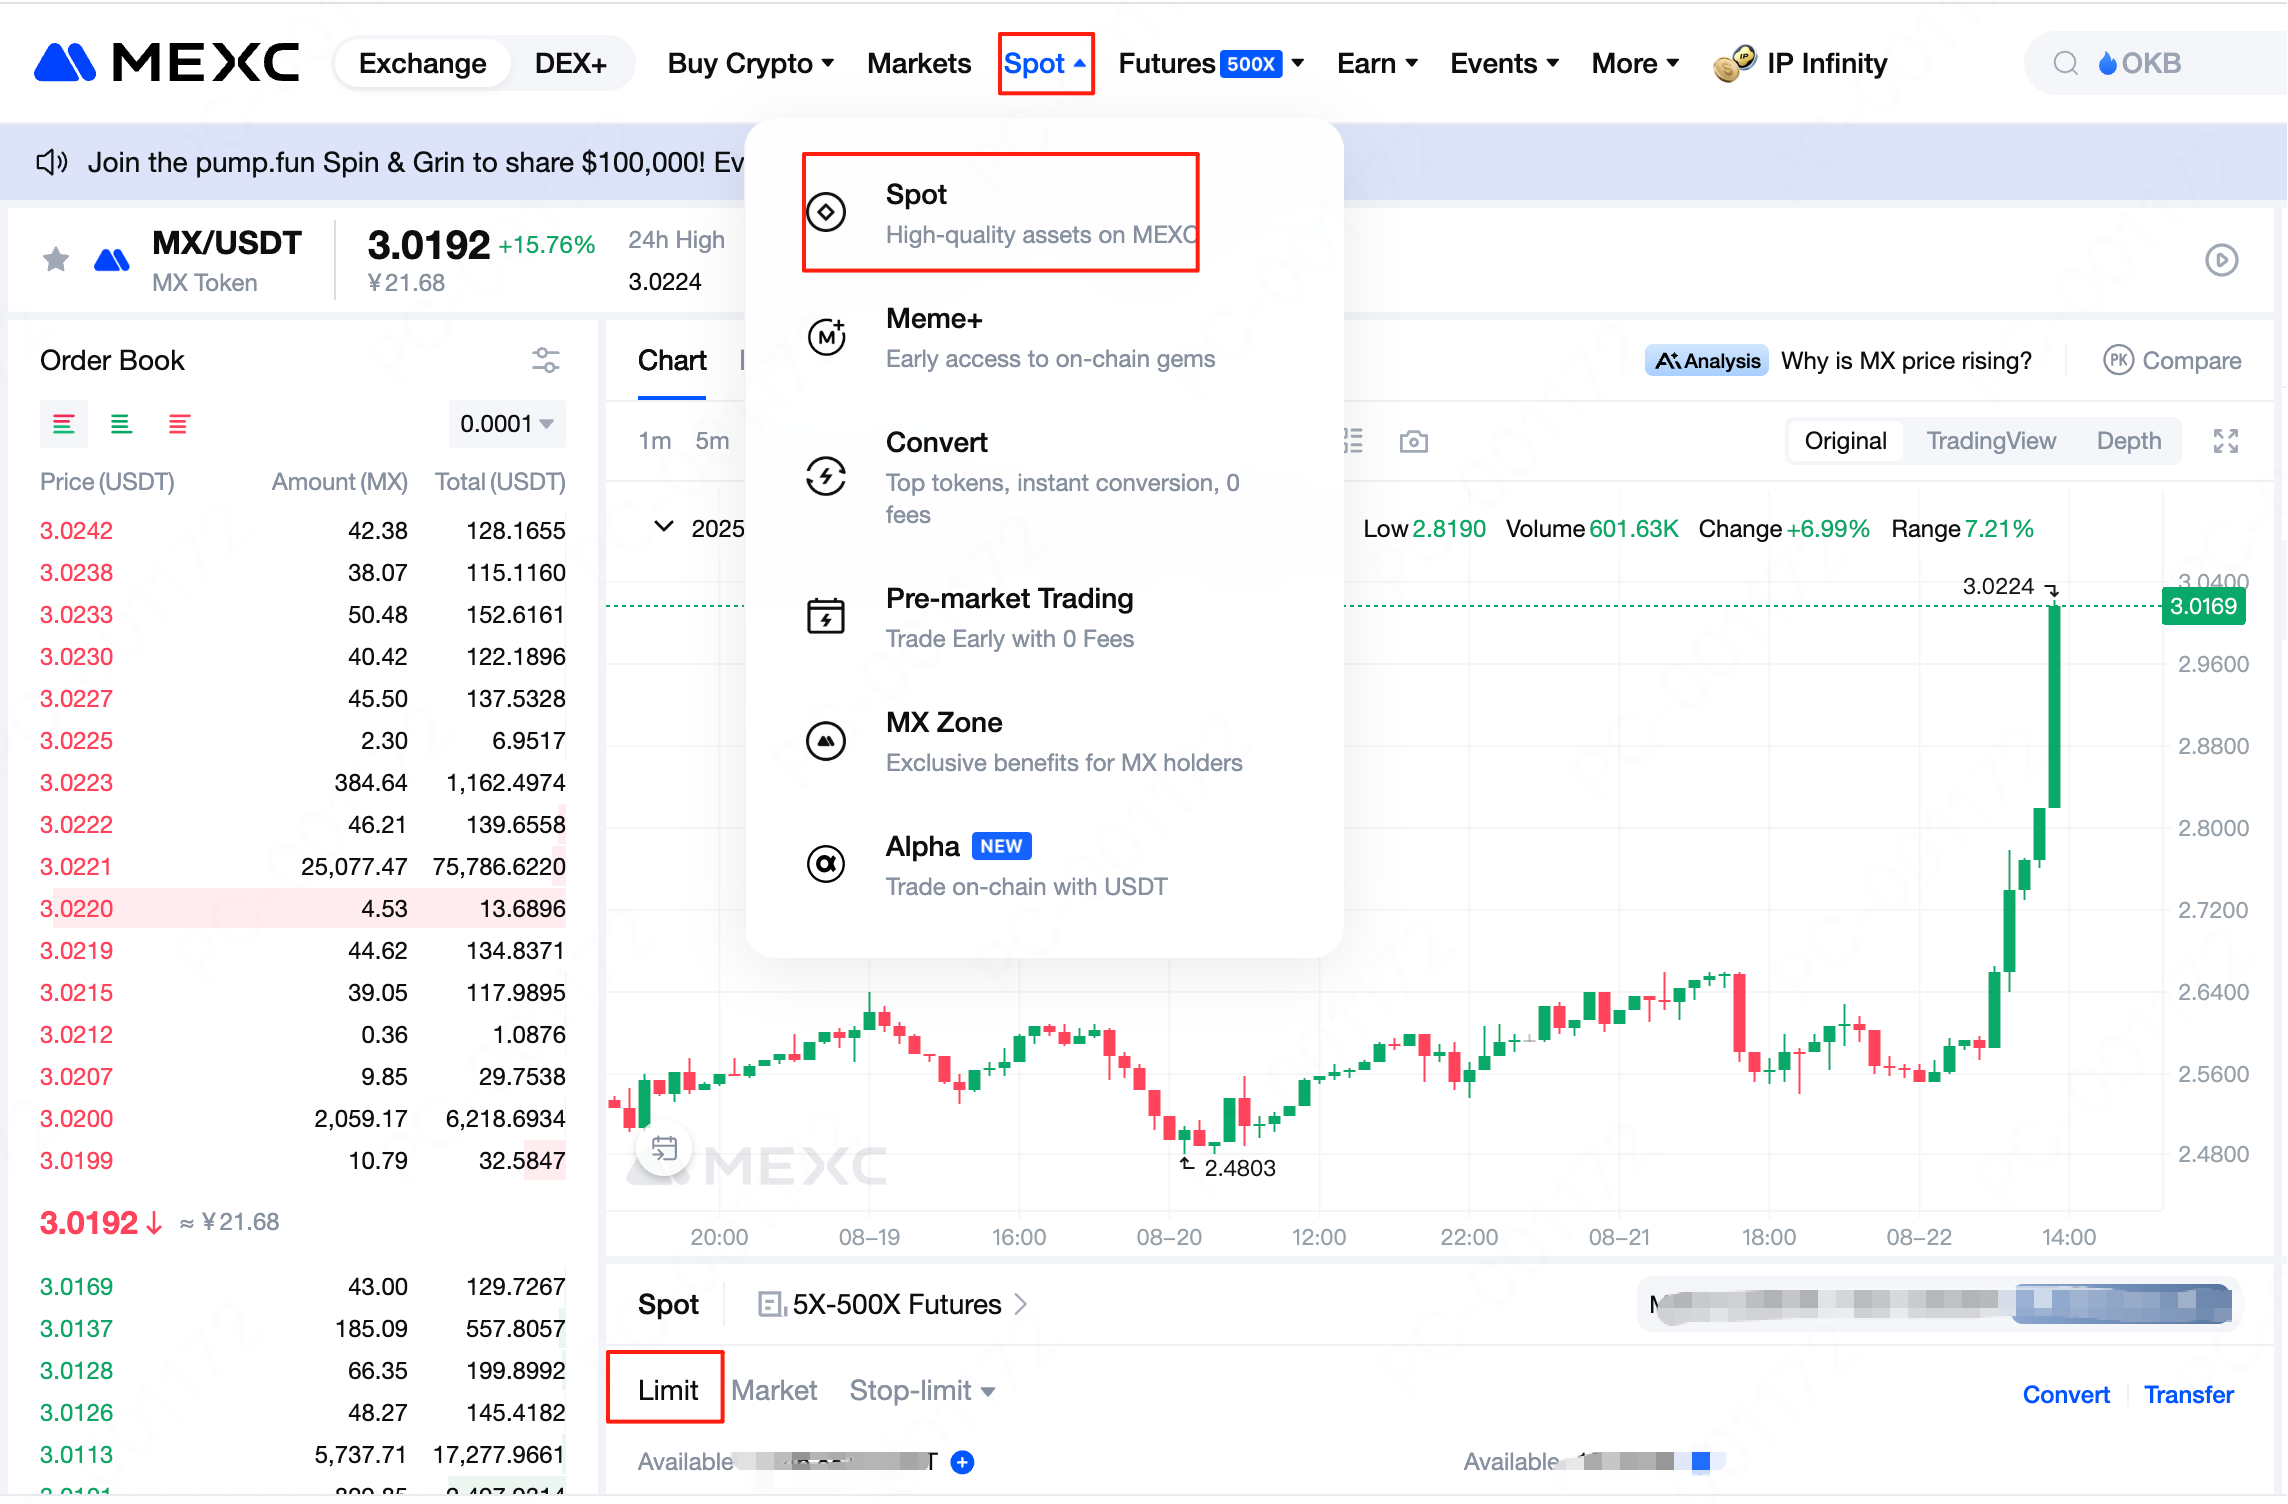Take chart screenshot with camera icon

[1413, 441]
